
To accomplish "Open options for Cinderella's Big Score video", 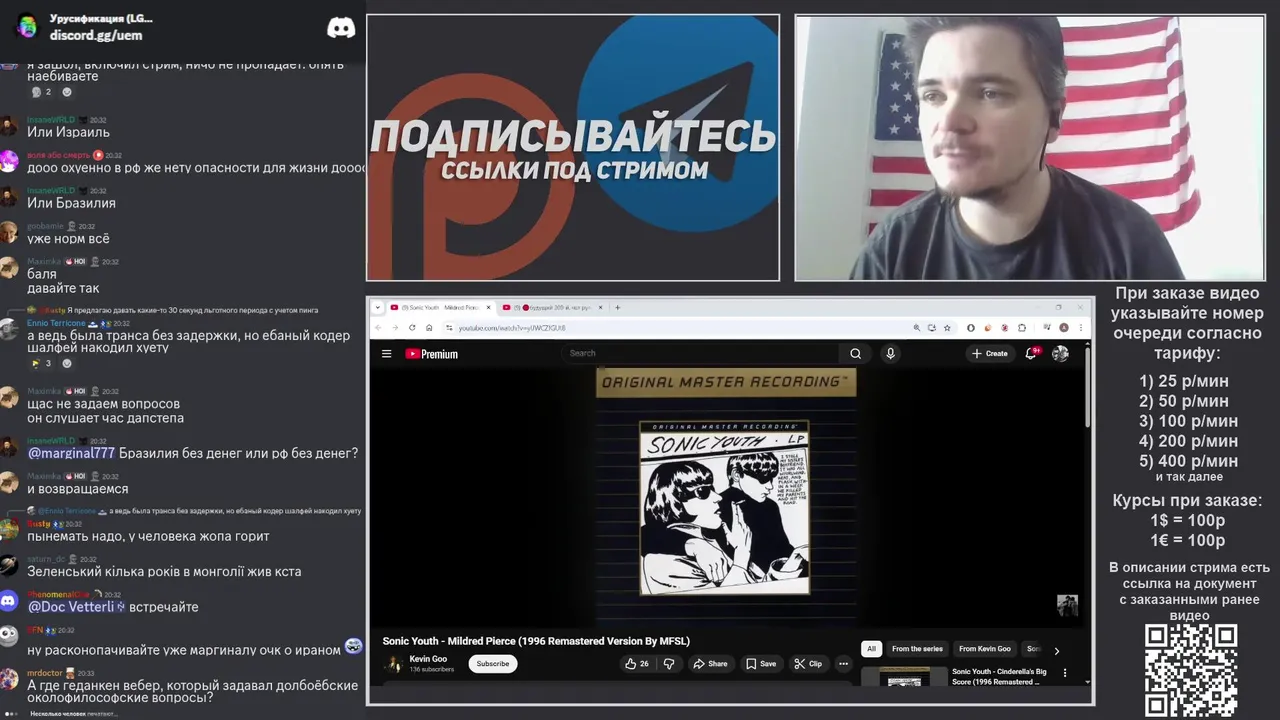I will [x=1065, y=673].
